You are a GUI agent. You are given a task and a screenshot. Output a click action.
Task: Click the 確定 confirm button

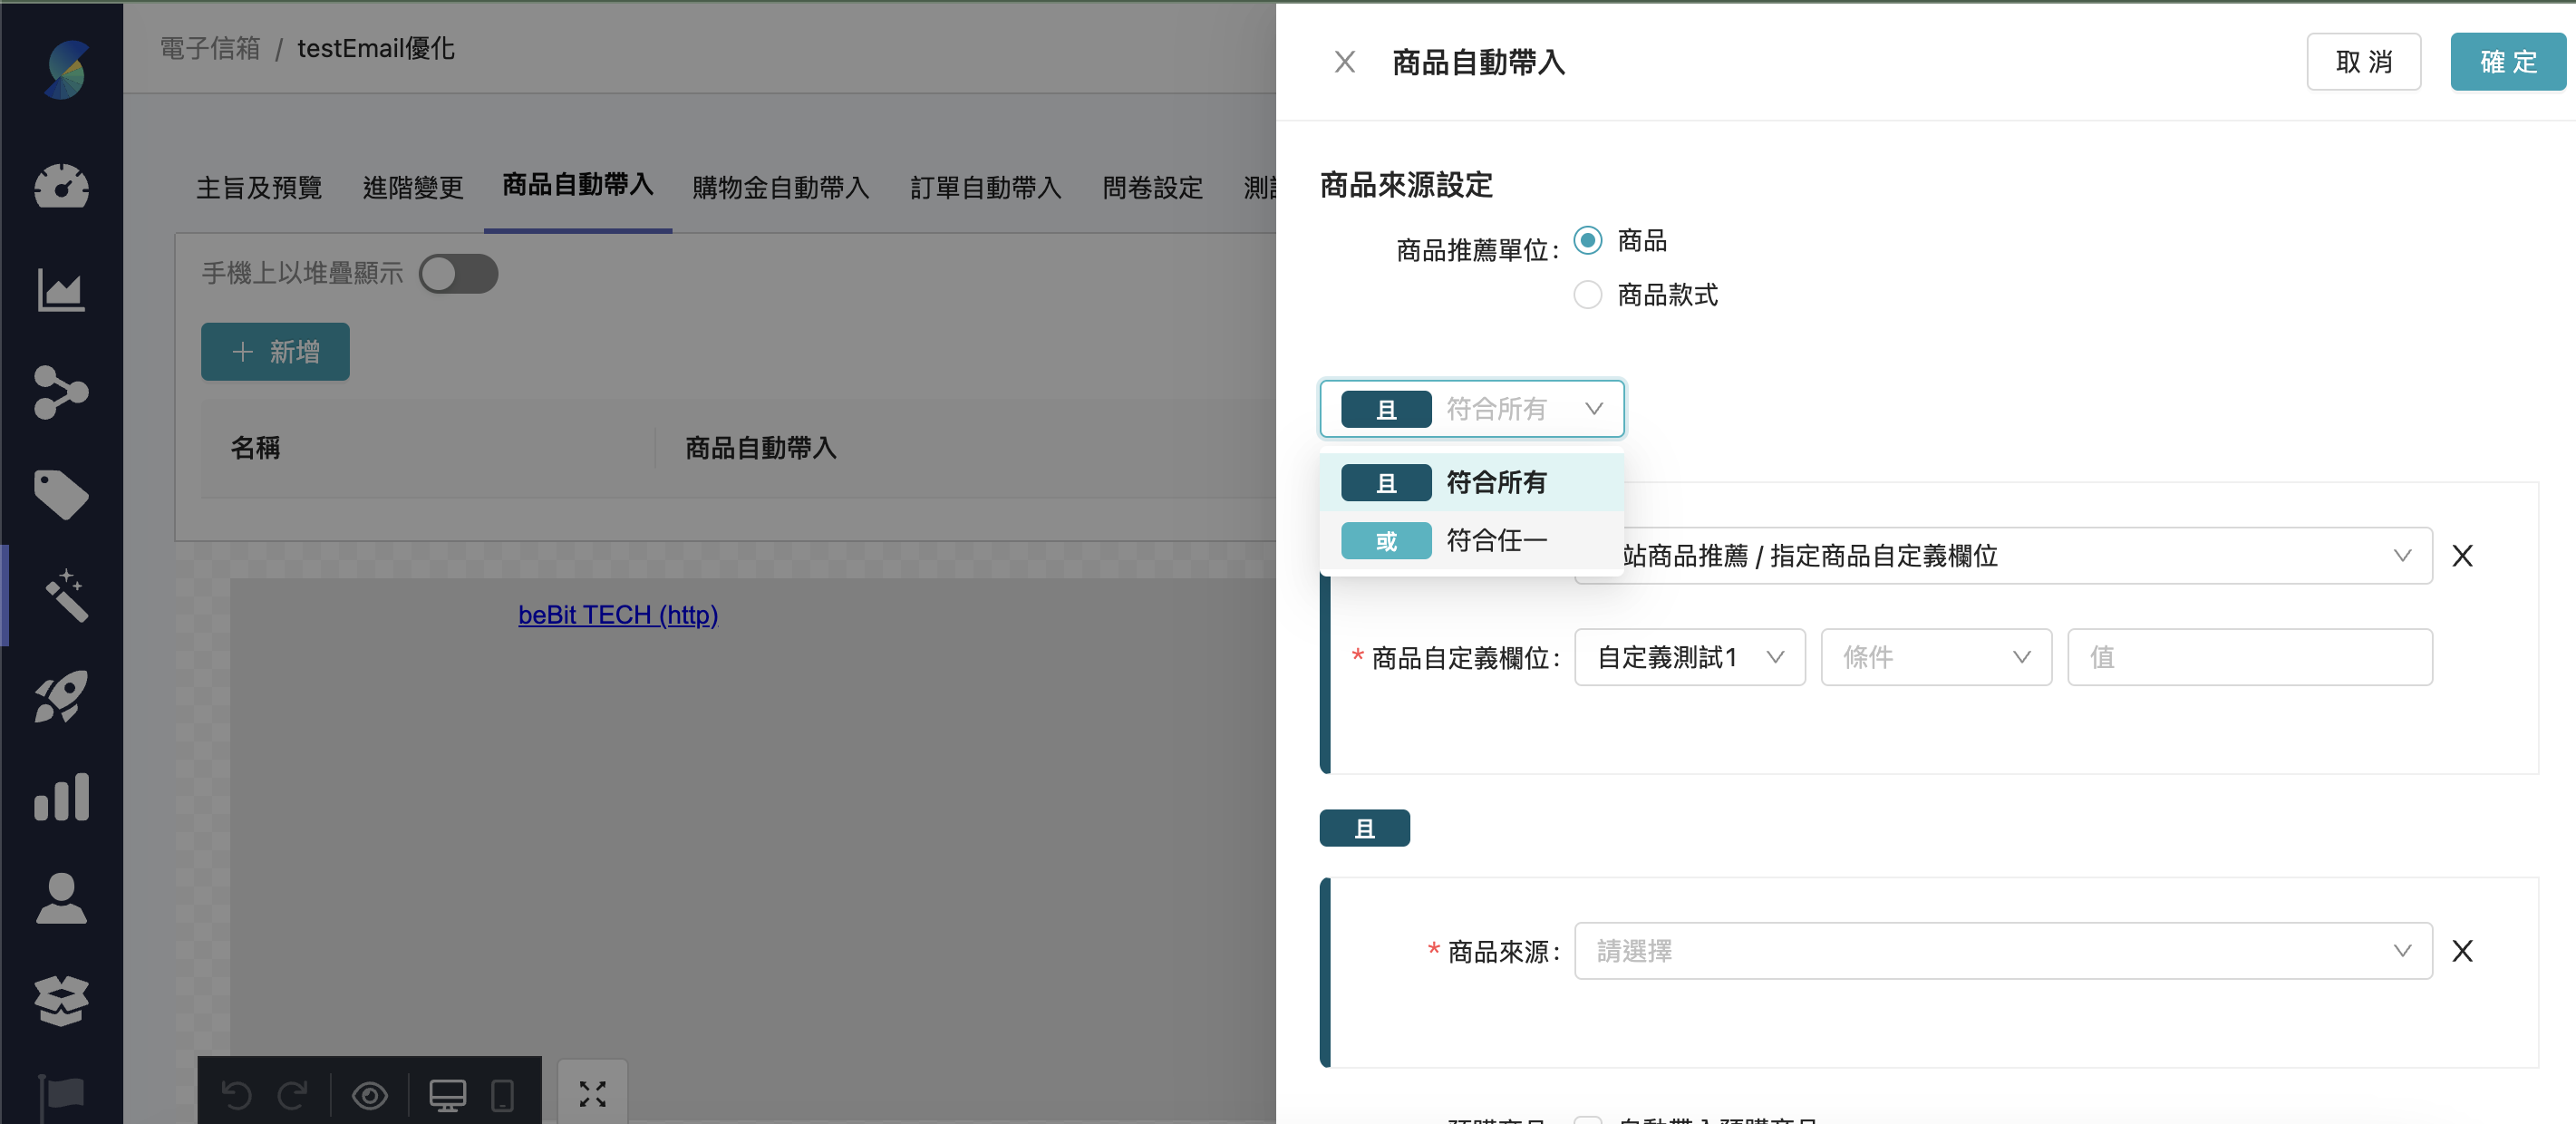point(2507,61)
